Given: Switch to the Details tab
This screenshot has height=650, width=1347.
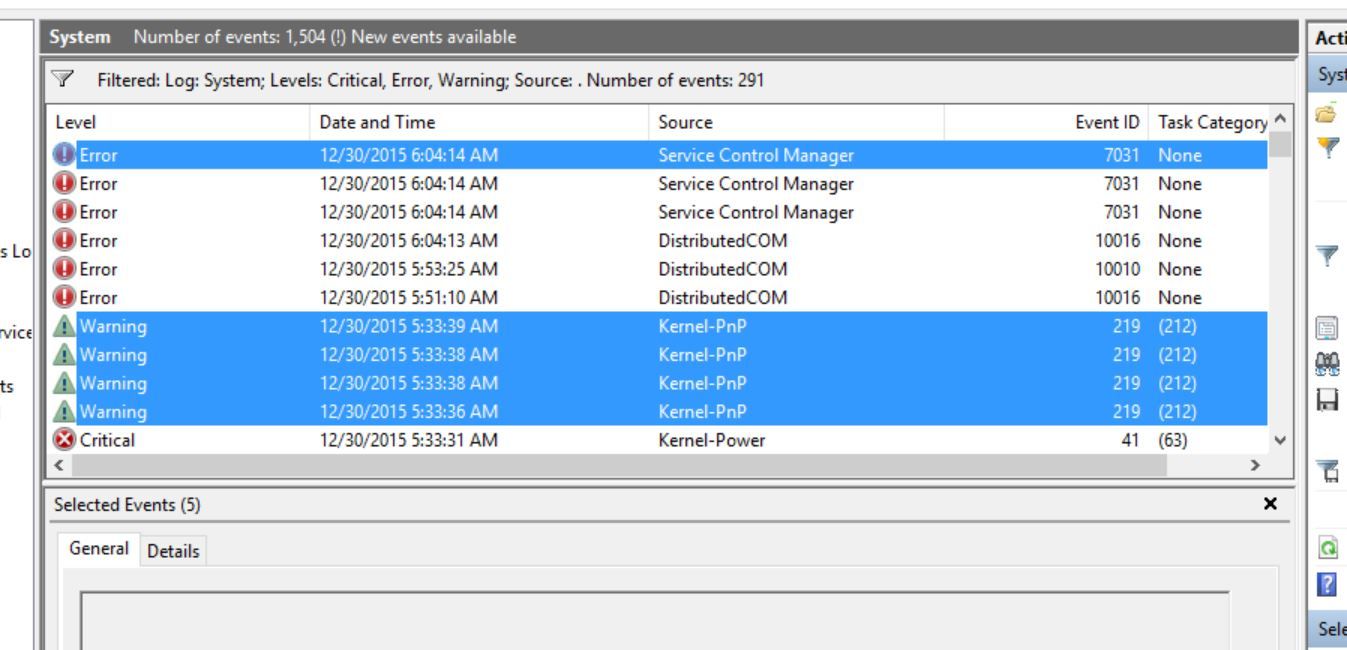Looking at the screenshot, I should pos(174,551).
